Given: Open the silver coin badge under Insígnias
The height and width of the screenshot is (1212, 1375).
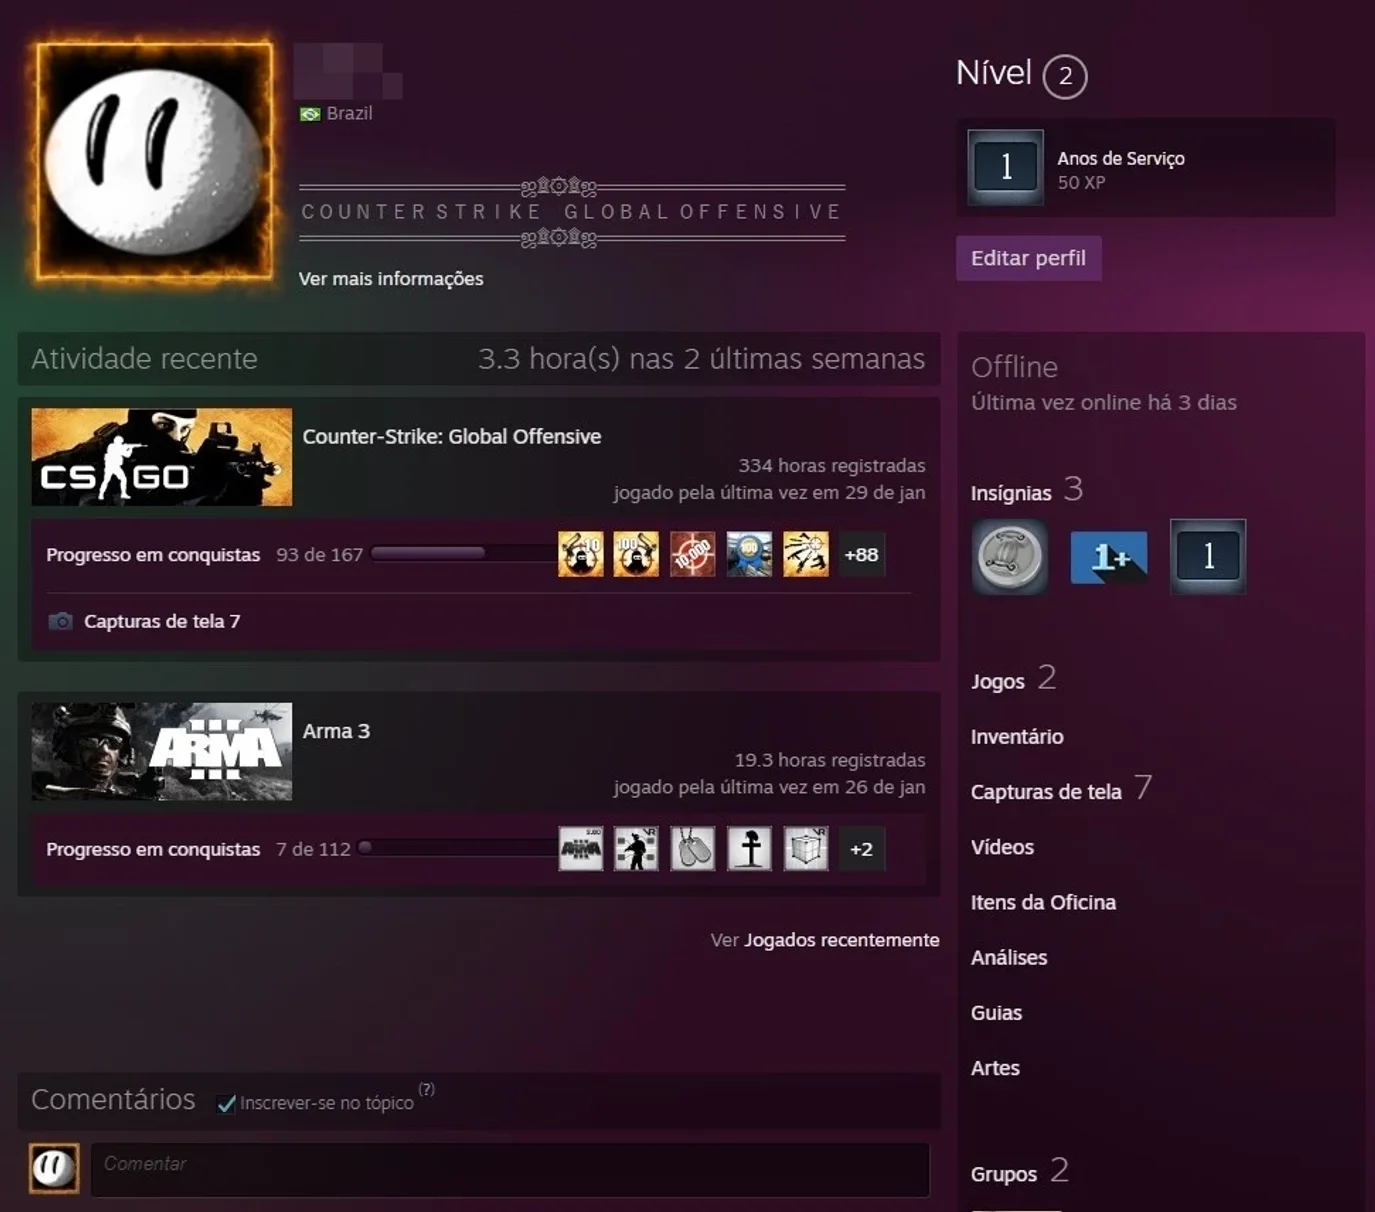Looking at the screenshot, I should tap(1009, 557).
